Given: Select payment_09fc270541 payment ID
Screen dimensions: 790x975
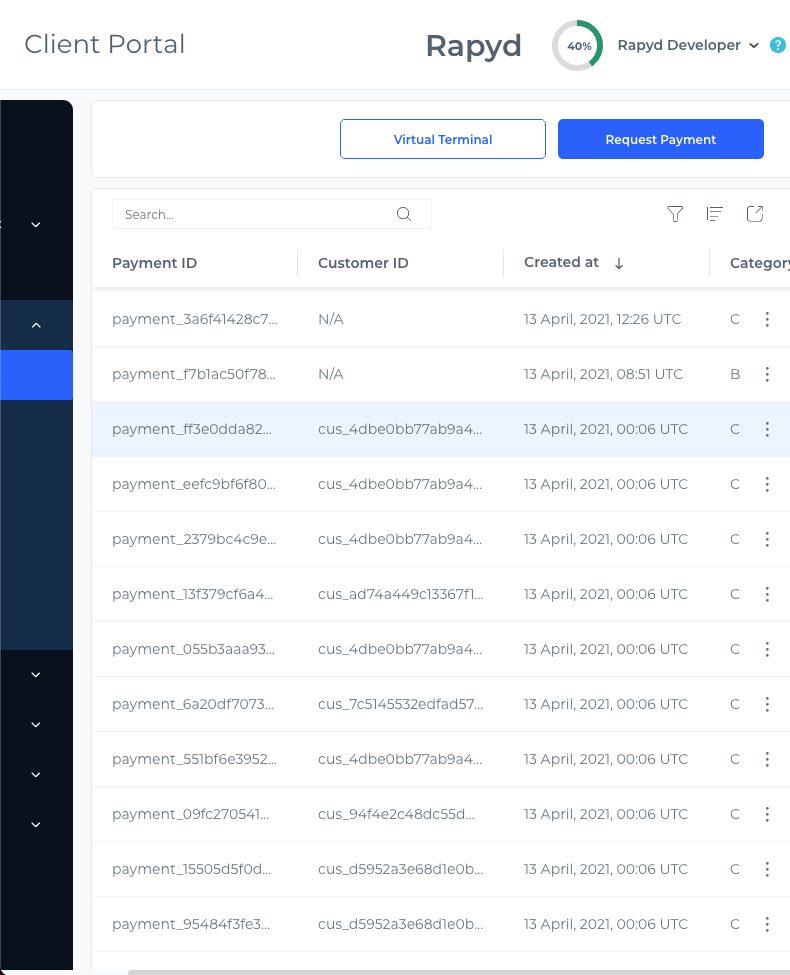Looking at the screenshot, I should [x=190, y=814].
